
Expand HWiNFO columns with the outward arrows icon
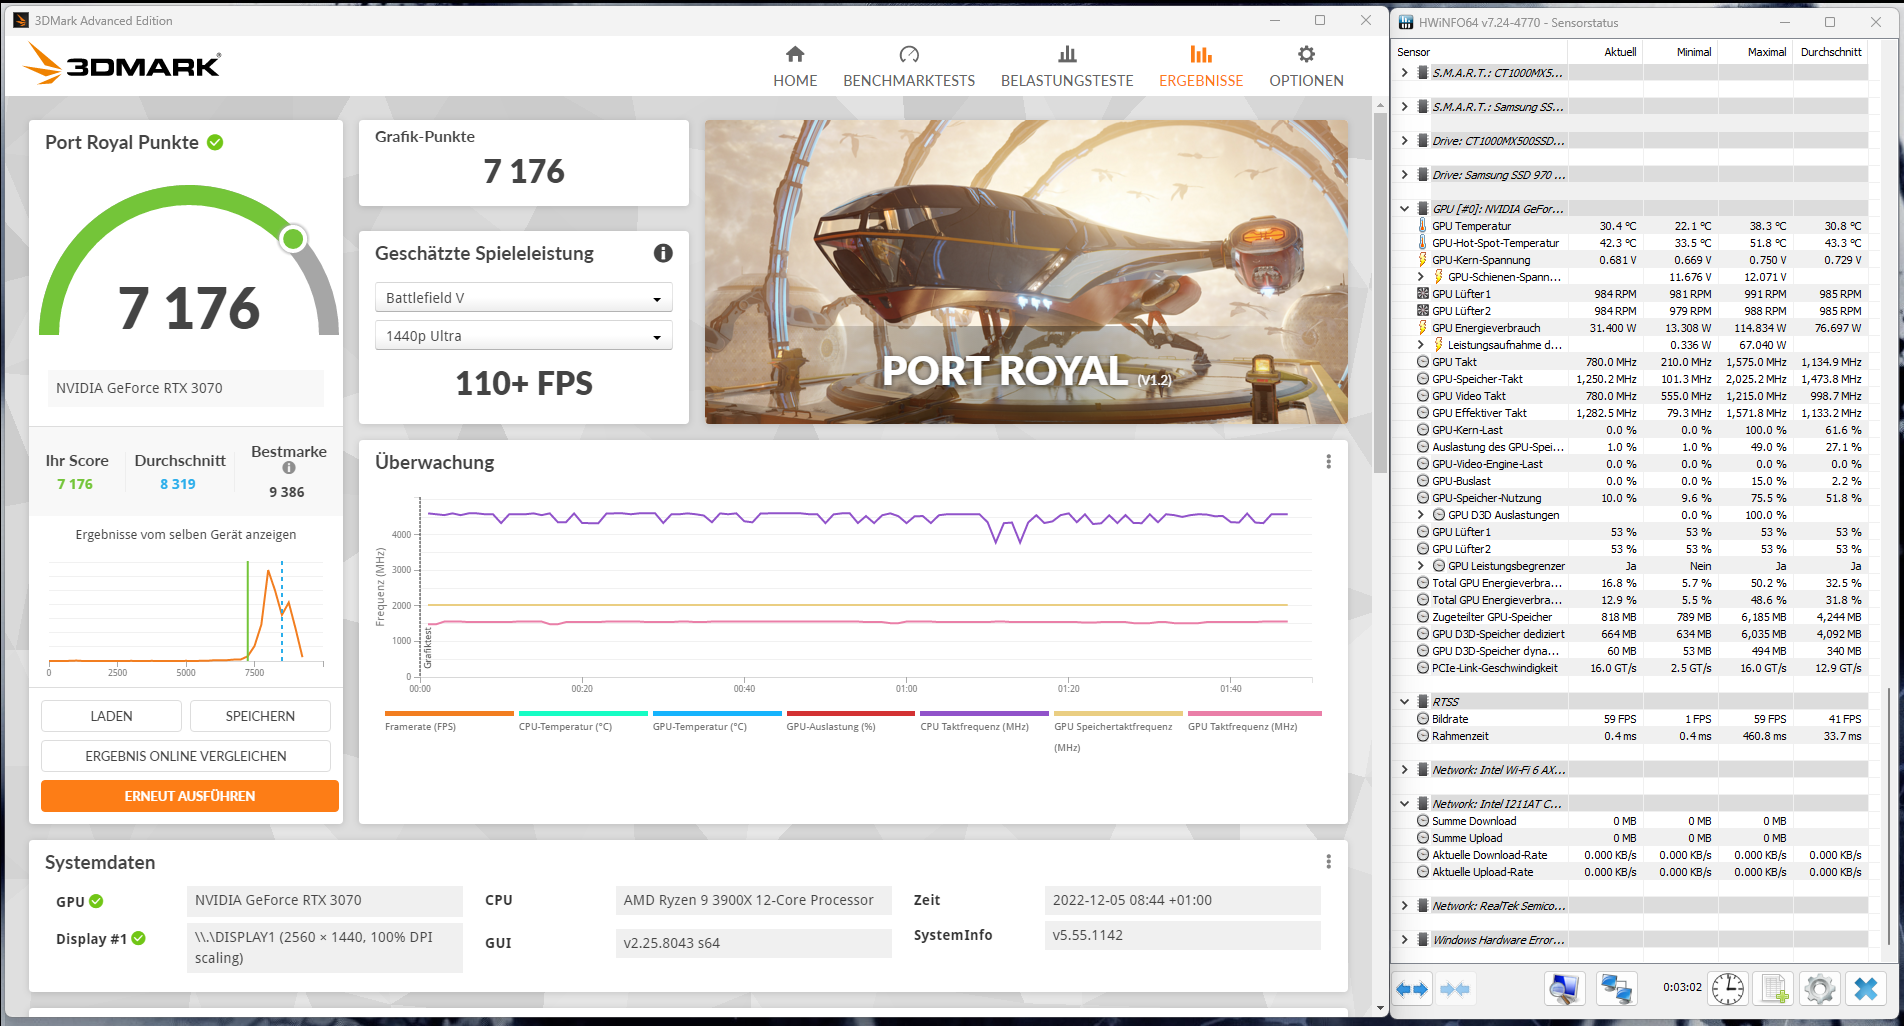pyautogui.click(x=1412, y=989)
